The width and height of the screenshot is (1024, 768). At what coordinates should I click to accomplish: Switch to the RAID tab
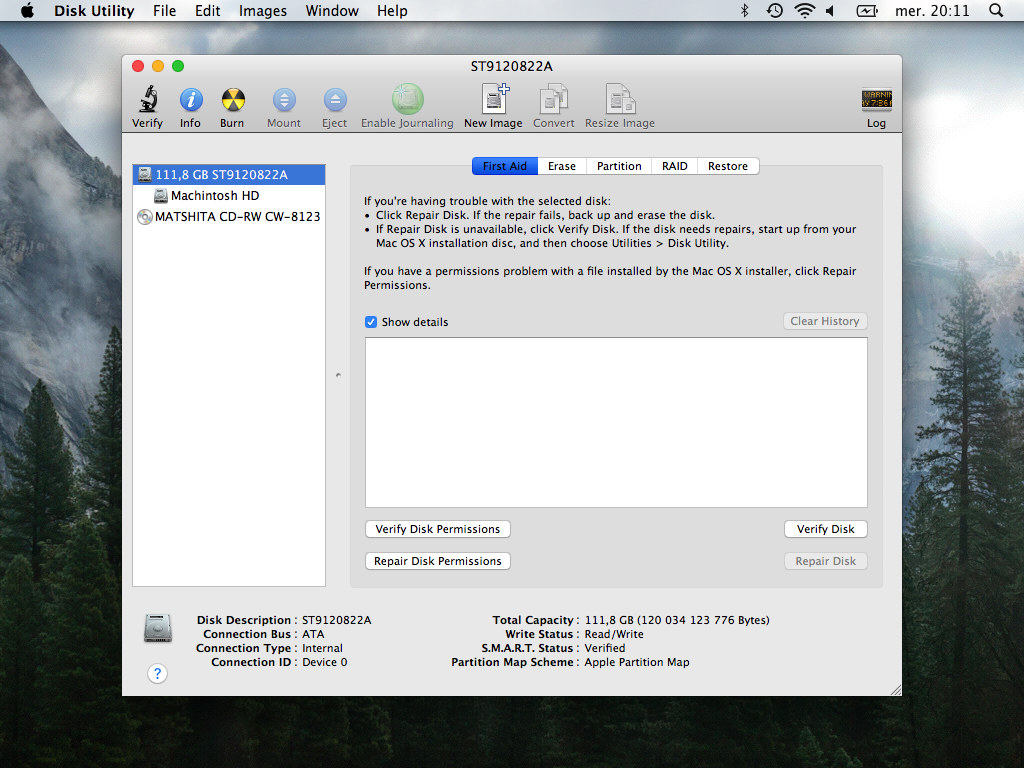(675, 166)
